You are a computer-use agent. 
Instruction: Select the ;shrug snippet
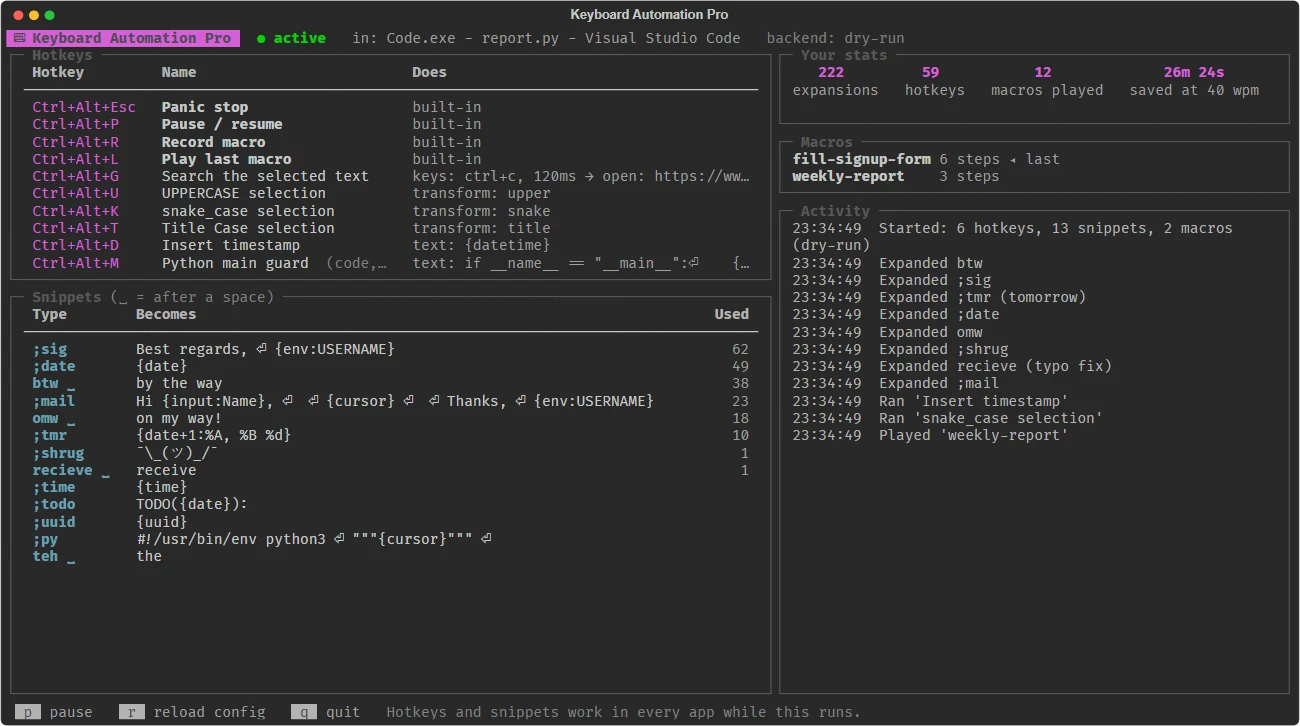(391, 453)
